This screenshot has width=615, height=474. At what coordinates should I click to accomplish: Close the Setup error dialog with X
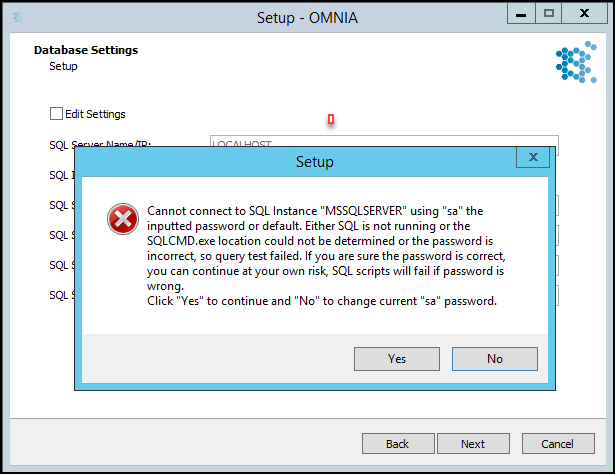click(533, 157)
